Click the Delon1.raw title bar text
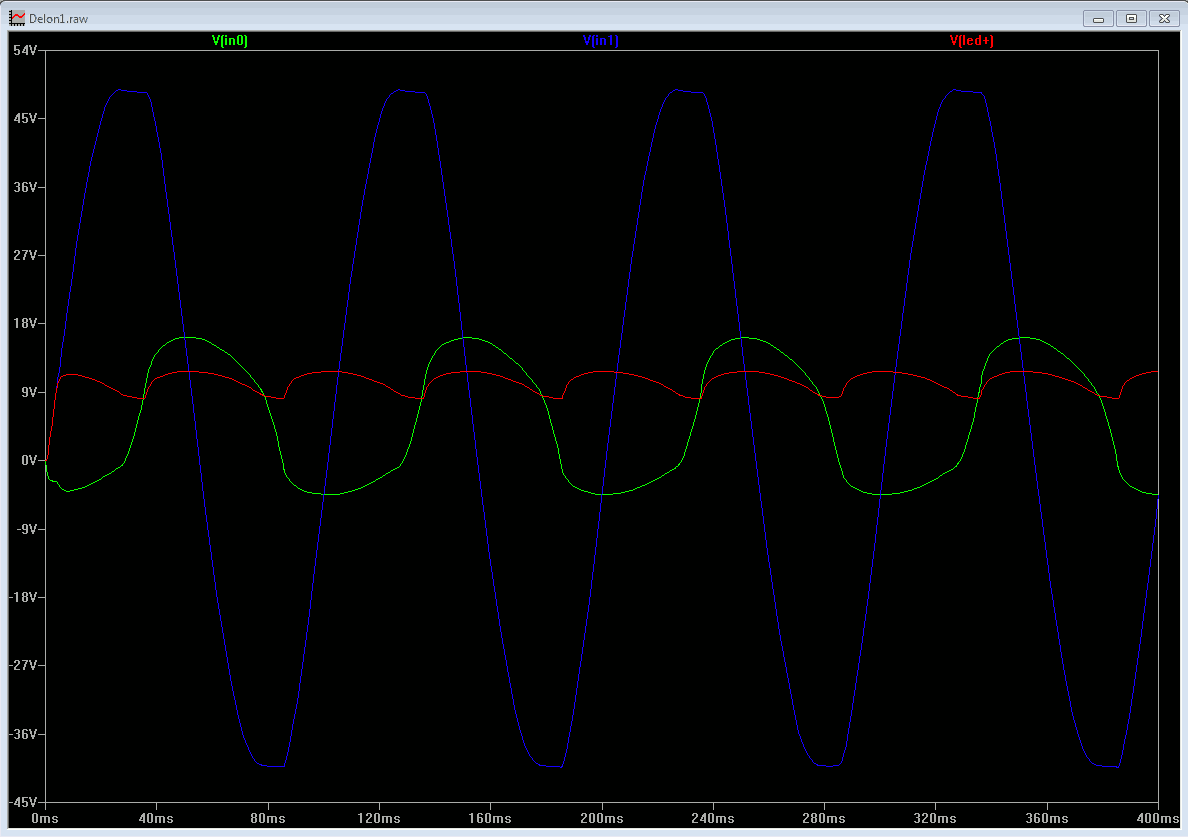 [x=59, y=19]
